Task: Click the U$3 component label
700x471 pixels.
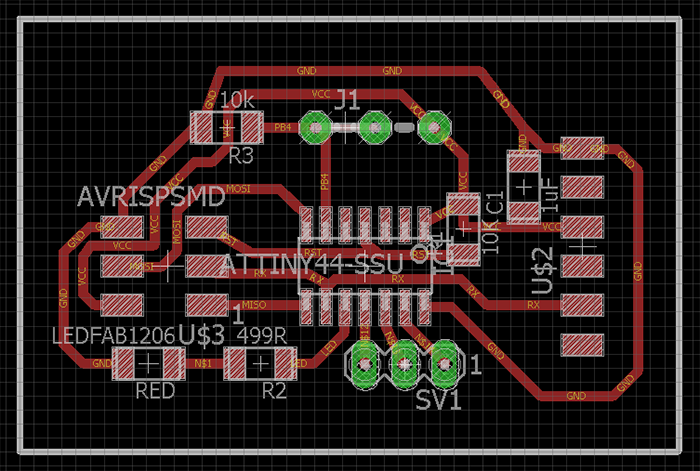Action: 201,335
